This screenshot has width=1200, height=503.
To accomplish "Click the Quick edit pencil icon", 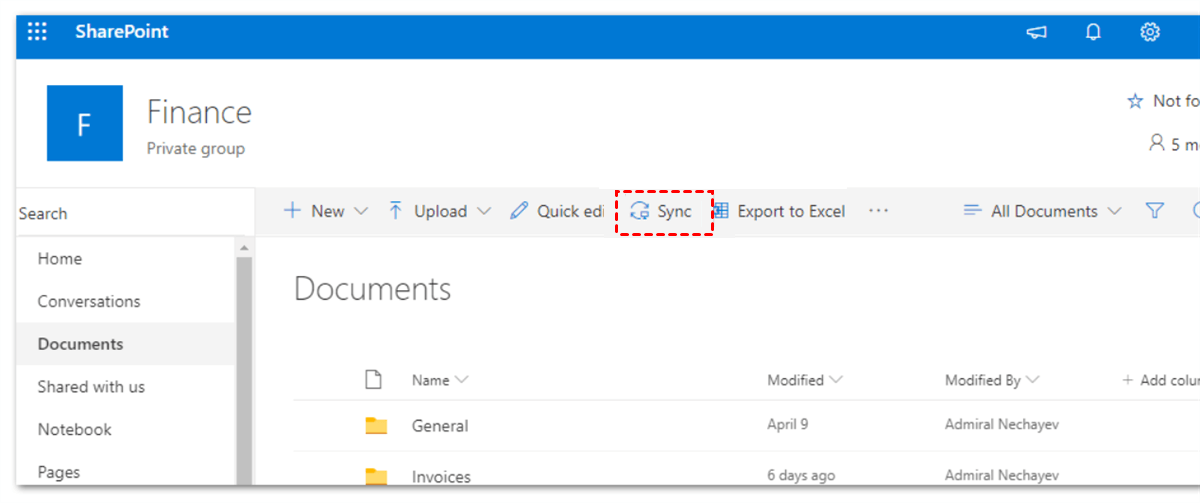I will (x=519, y=211).
